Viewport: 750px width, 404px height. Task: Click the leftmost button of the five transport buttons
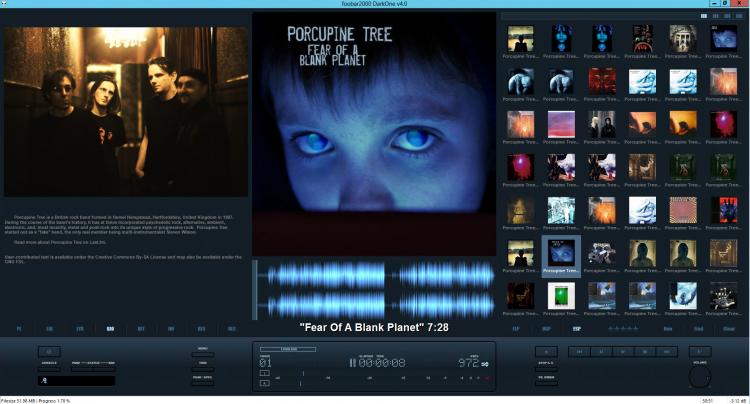(579, 352)
